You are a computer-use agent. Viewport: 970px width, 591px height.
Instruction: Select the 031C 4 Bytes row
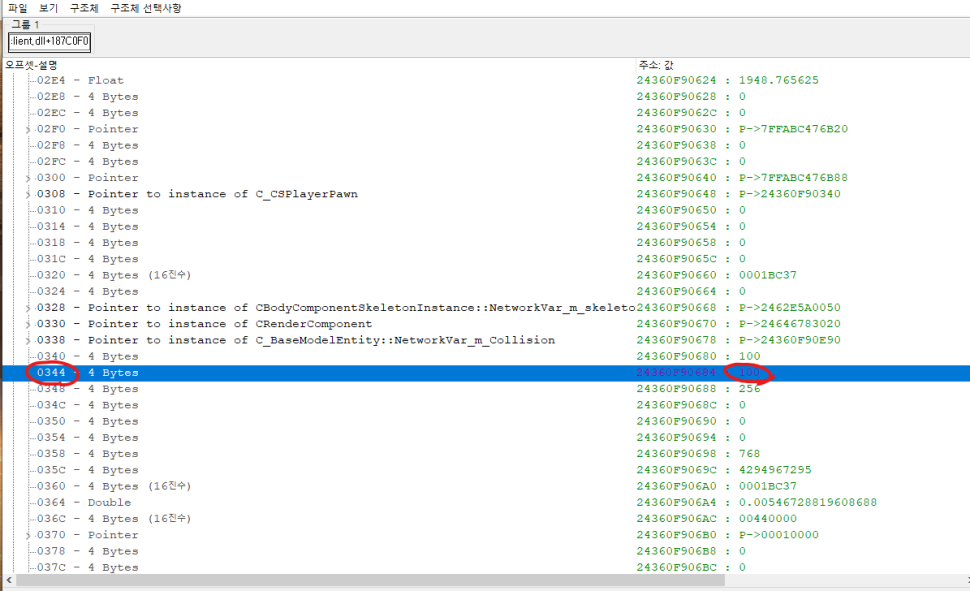tap(87, 259)
